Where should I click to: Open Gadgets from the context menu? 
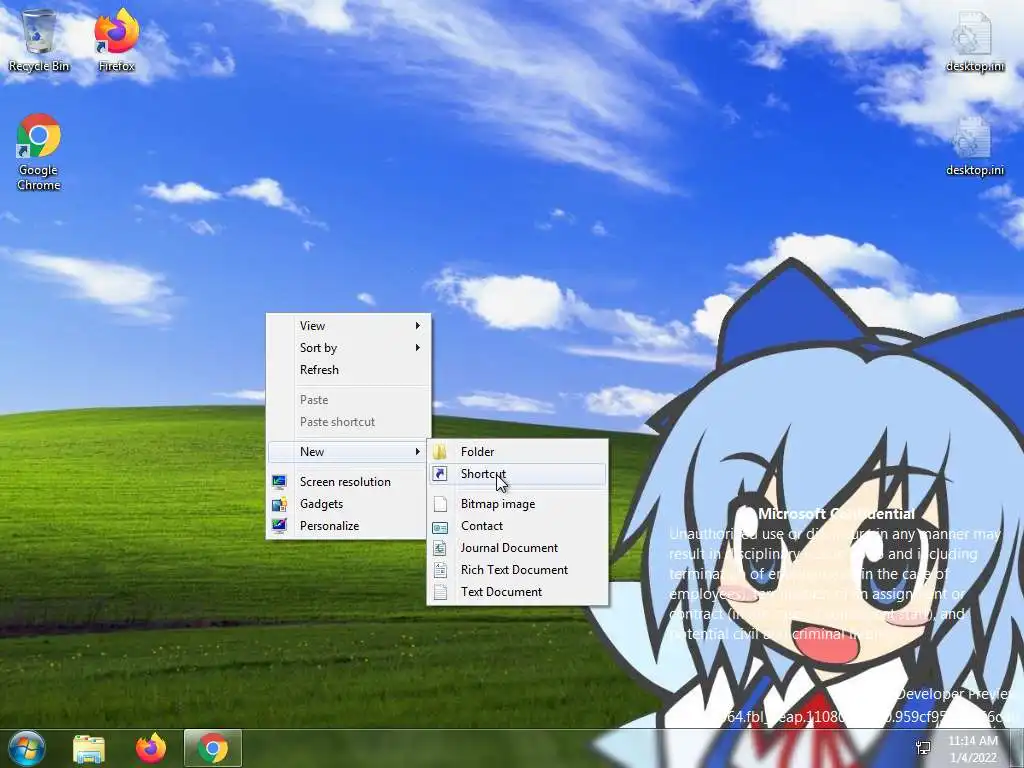point(347,504)
